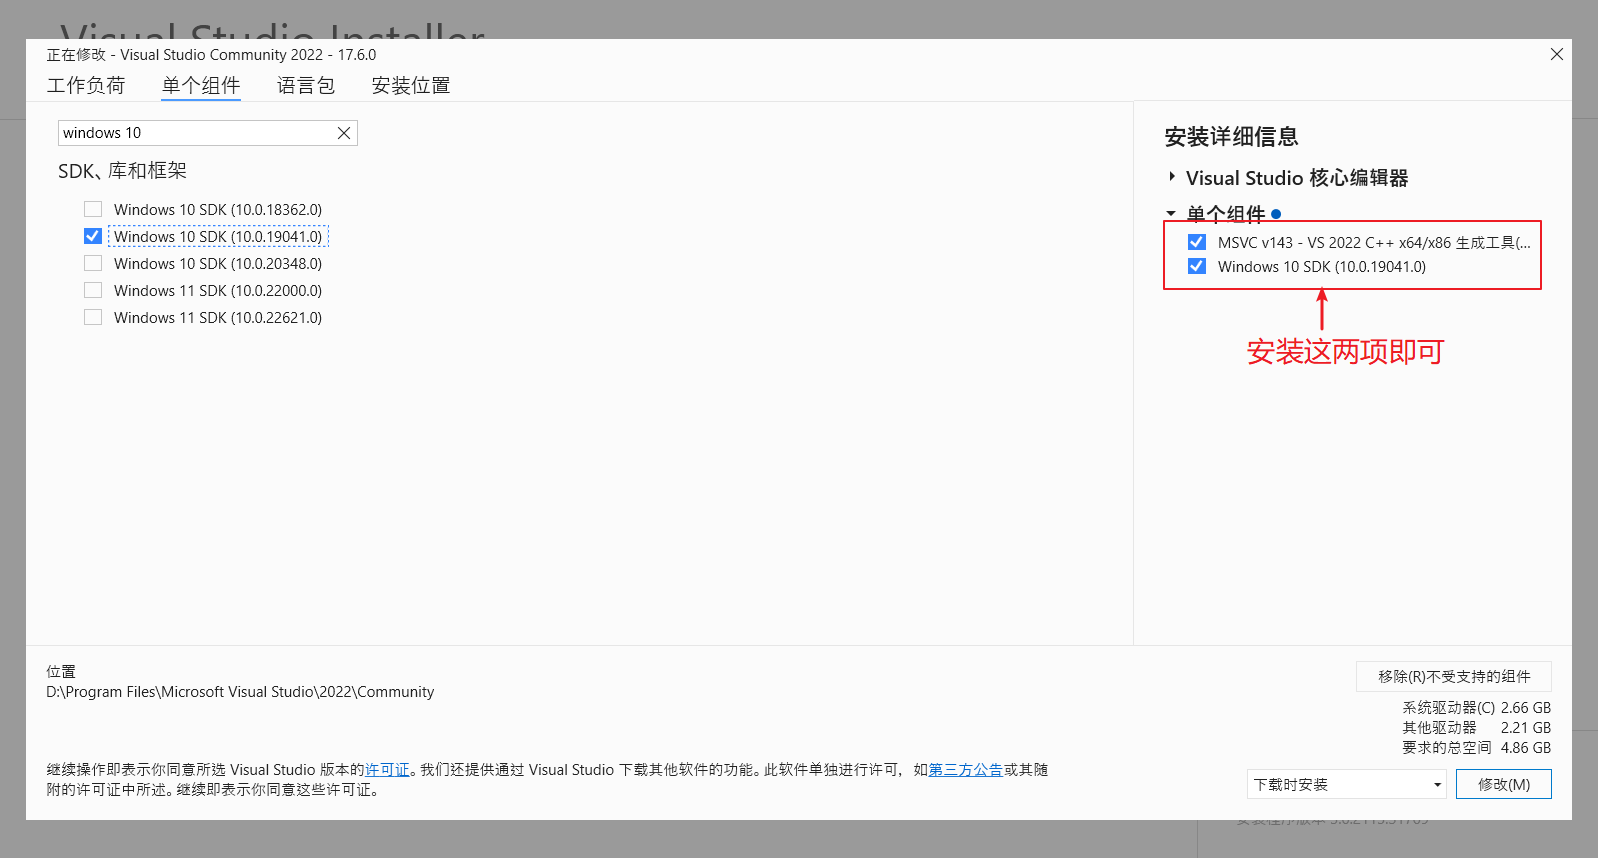Screen dimensions: 1598x858
Task: Click the 安装详细信息 heading
Action: tap(1231, 137)
